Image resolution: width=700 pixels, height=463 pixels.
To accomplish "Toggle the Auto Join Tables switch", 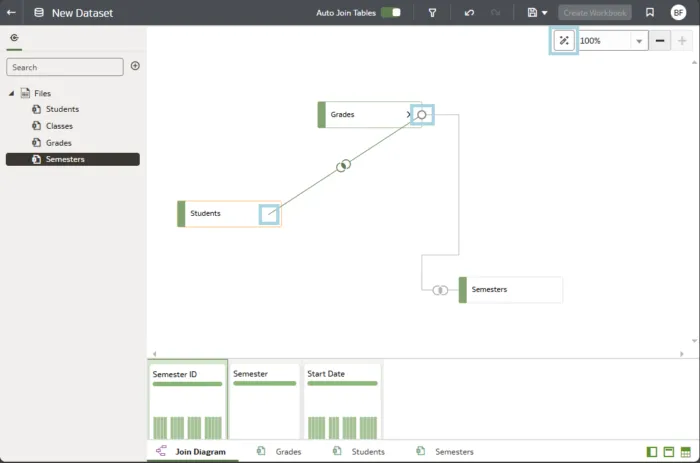I will click(390, 13).
